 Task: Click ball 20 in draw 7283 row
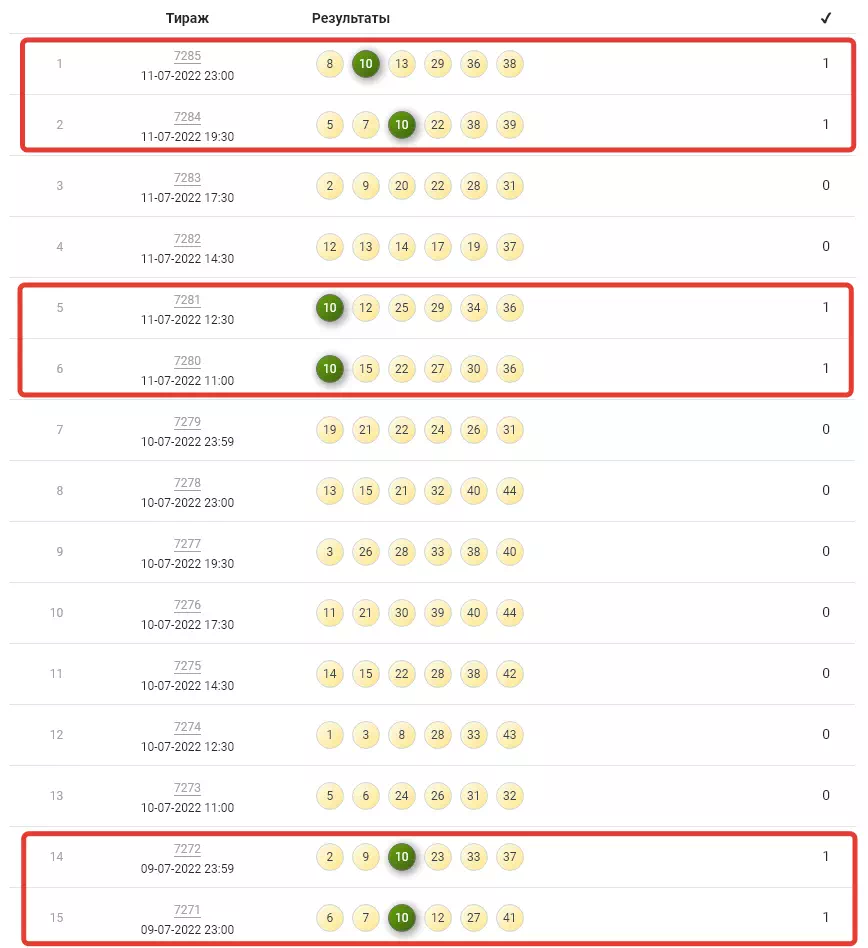(x=402, y=186)
